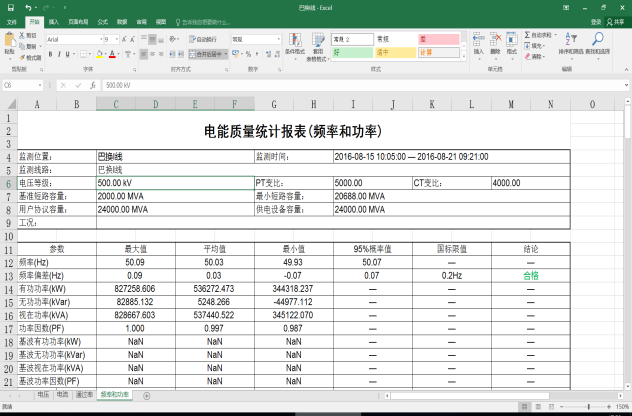Open the 文件 (File) menu tab
Image resolution: width=632 pixels, height=416 pixels.
(x=12, y=22)
